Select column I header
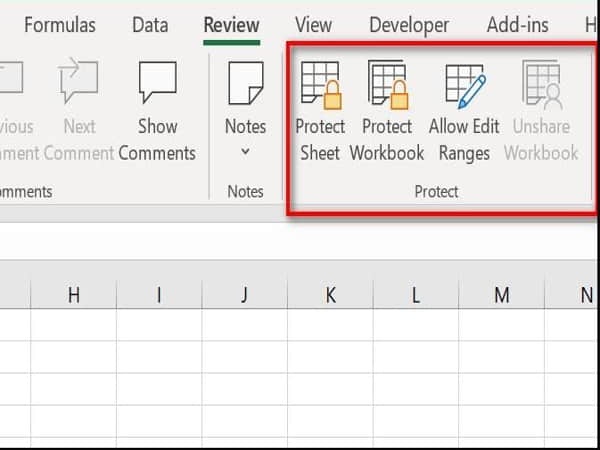 (x=159, y=295)
